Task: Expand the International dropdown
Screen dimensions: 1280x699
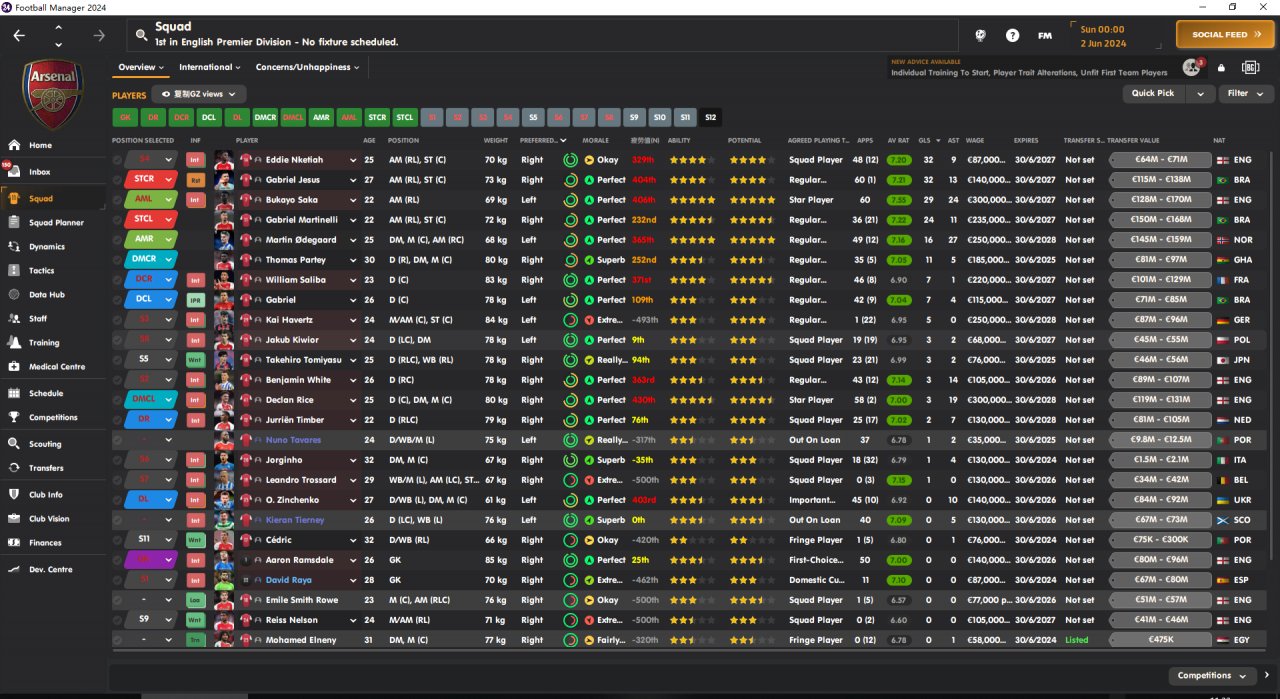Action: click(209, 67)
